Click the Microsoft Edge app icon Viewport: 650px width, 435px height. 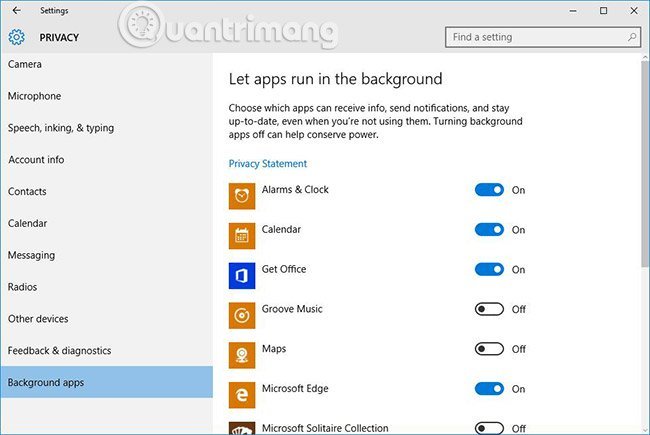tap(242, 395)
